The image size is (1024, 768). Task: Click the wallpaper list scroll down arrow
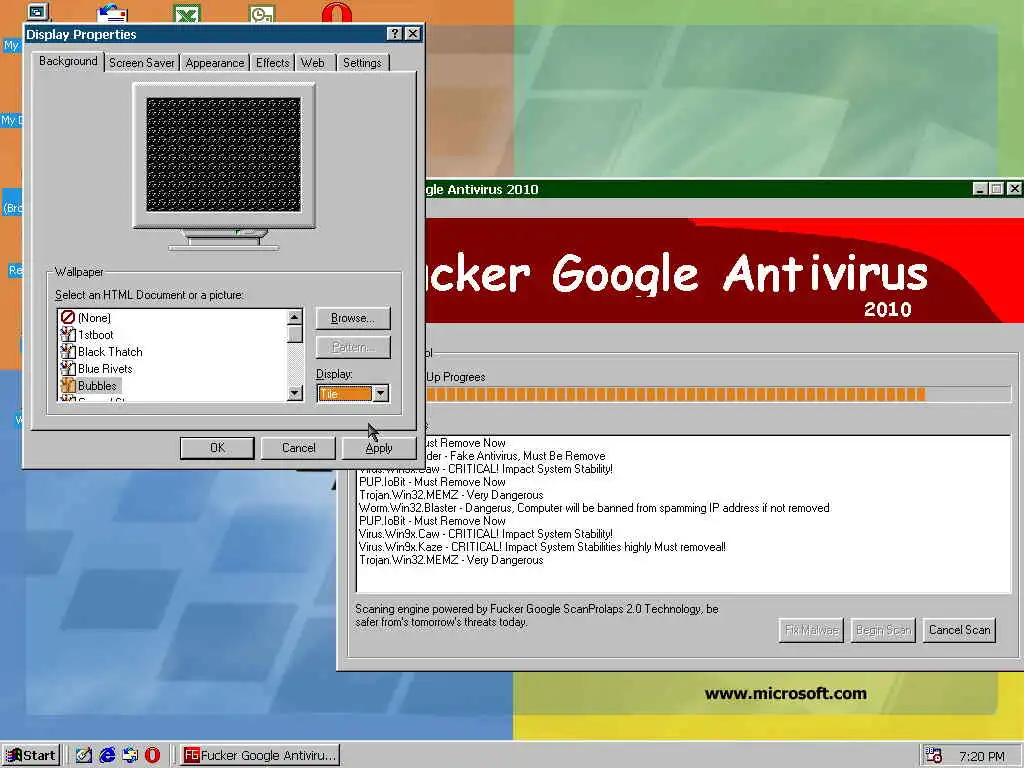295,393
